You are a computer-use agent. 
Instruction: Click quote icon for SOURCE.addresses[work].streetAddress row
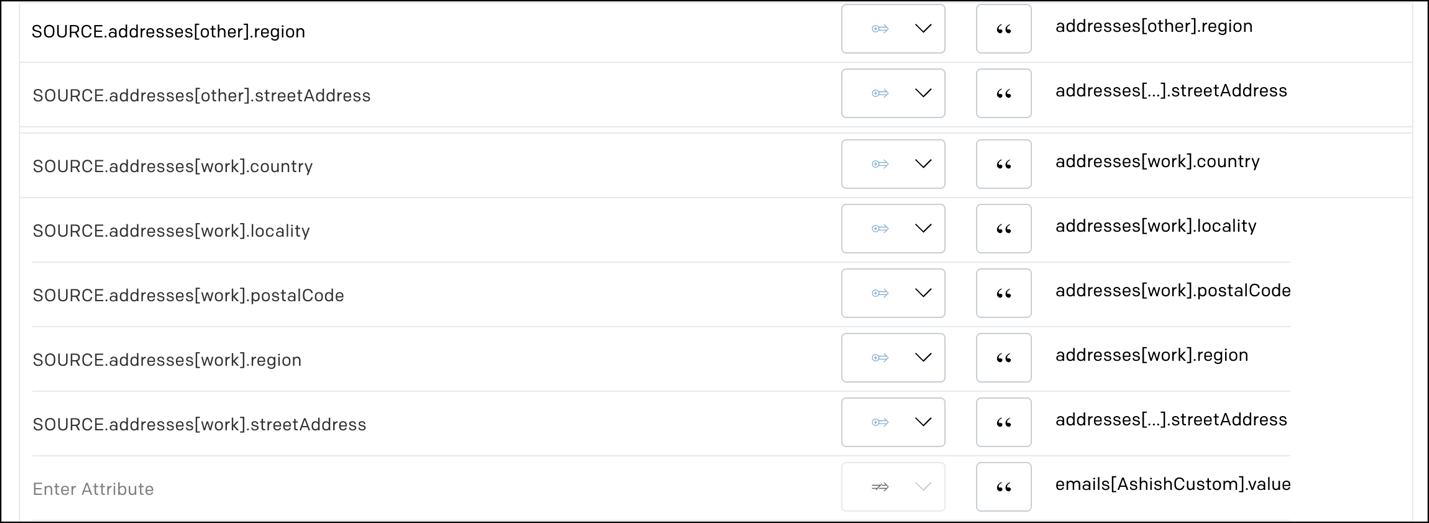click(x=1003, y=422)
